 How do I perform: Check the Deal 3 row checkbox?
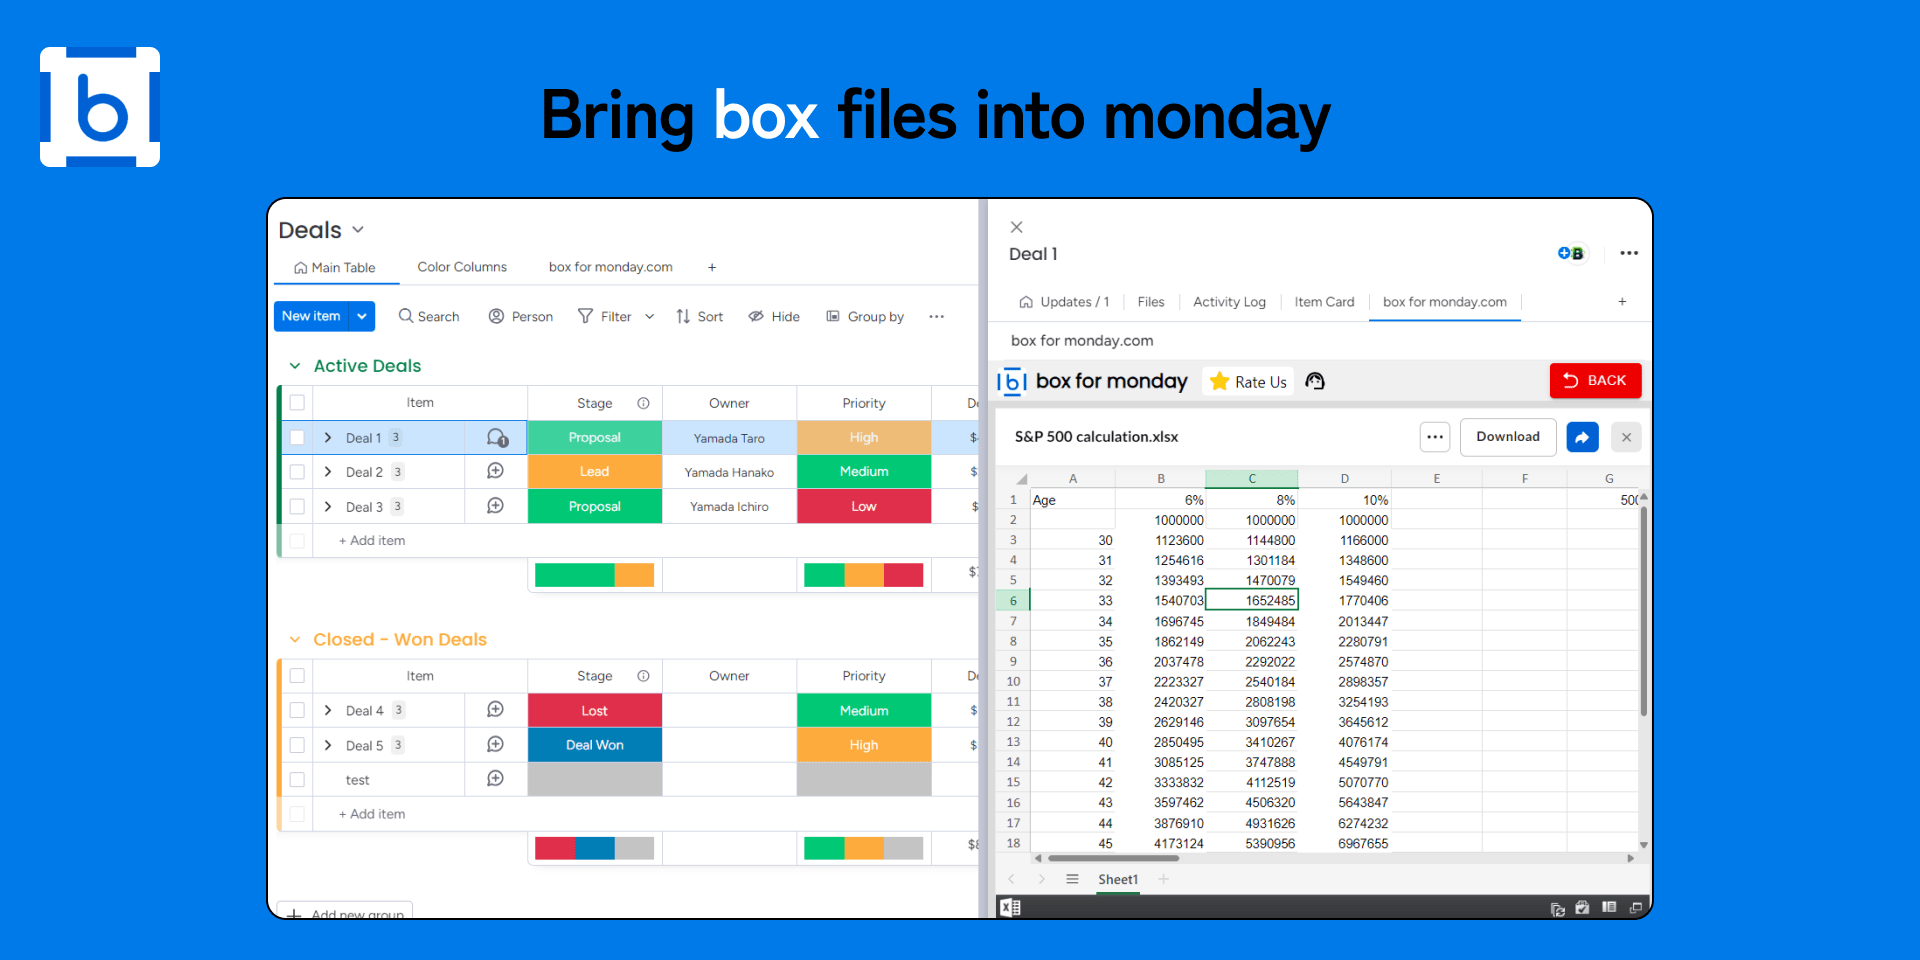297,507
